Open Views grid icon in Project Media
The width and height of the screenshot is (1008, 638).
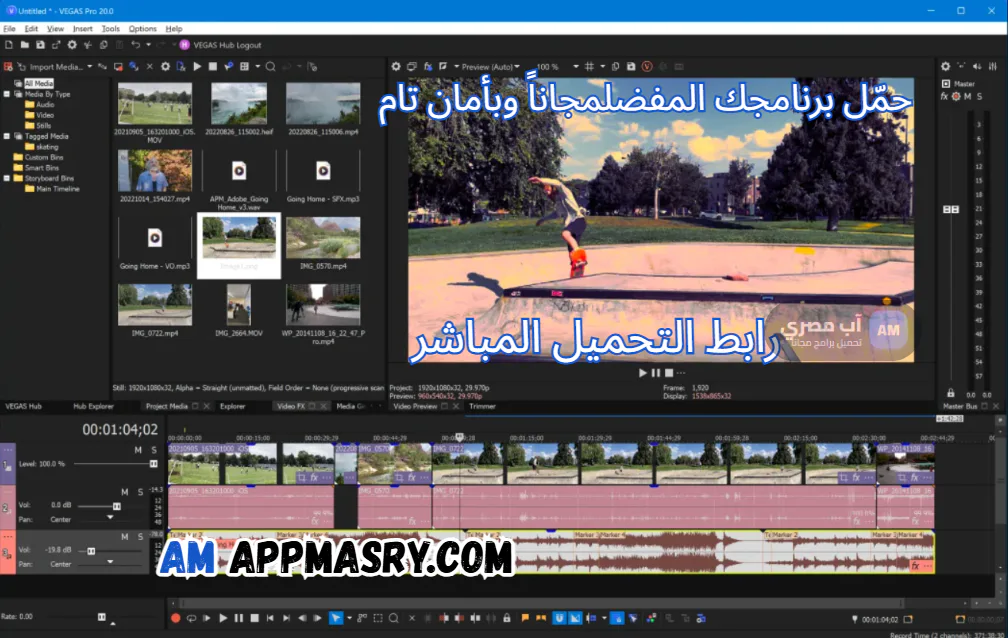click(x=244, y=66)
